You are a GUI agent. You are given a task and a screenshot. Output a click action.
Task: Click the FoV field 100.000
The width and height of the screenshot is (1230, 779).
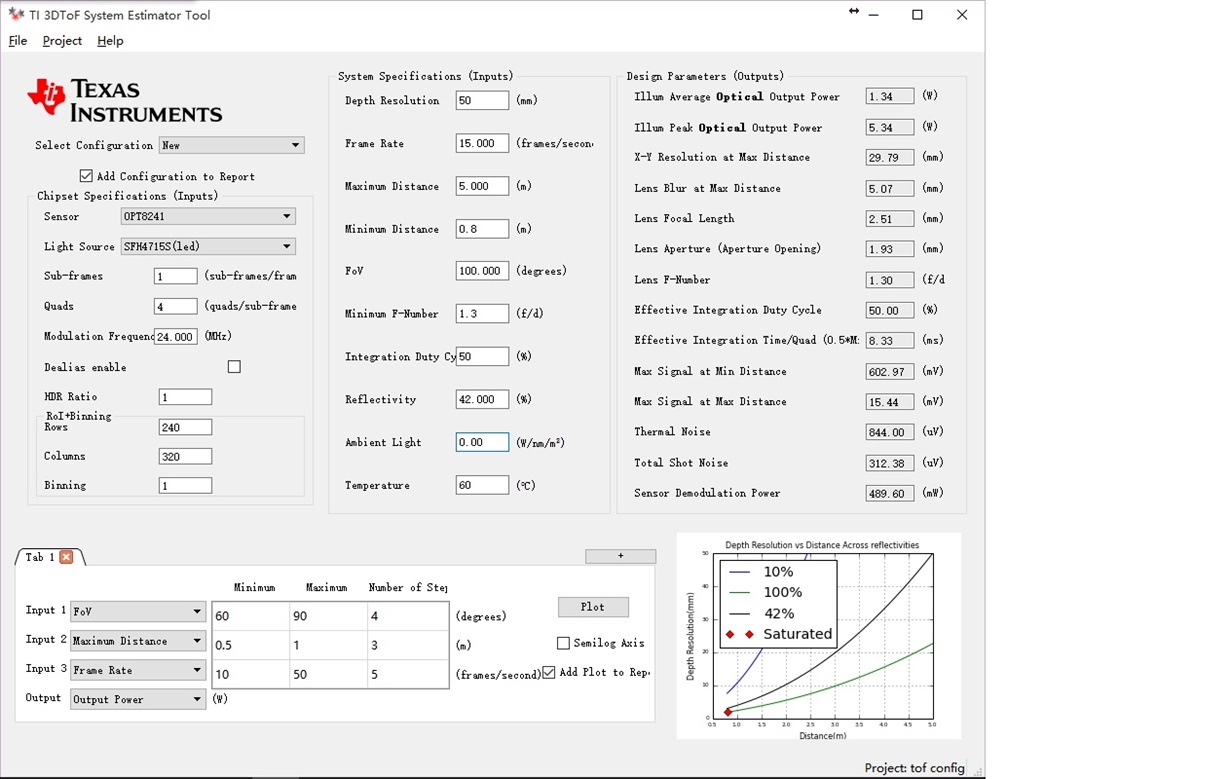tap(482, 271)
